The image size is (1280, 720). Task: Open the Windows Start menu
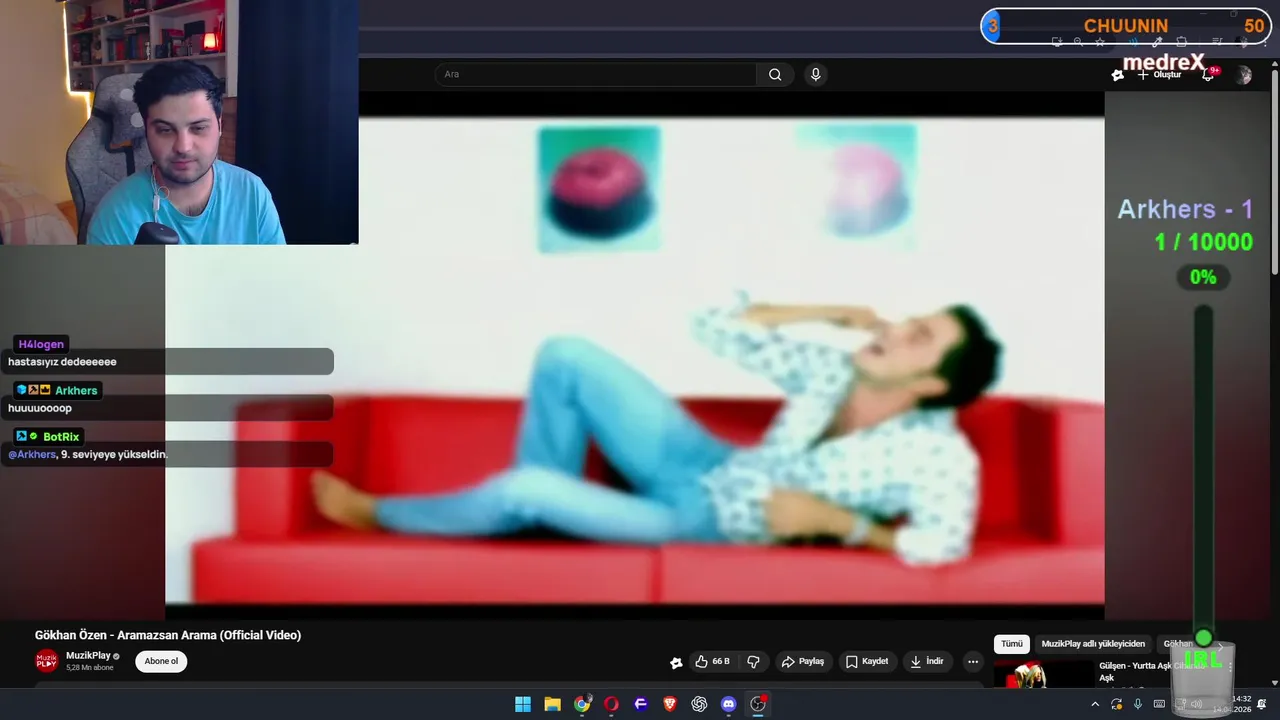[x=523, y=704]
